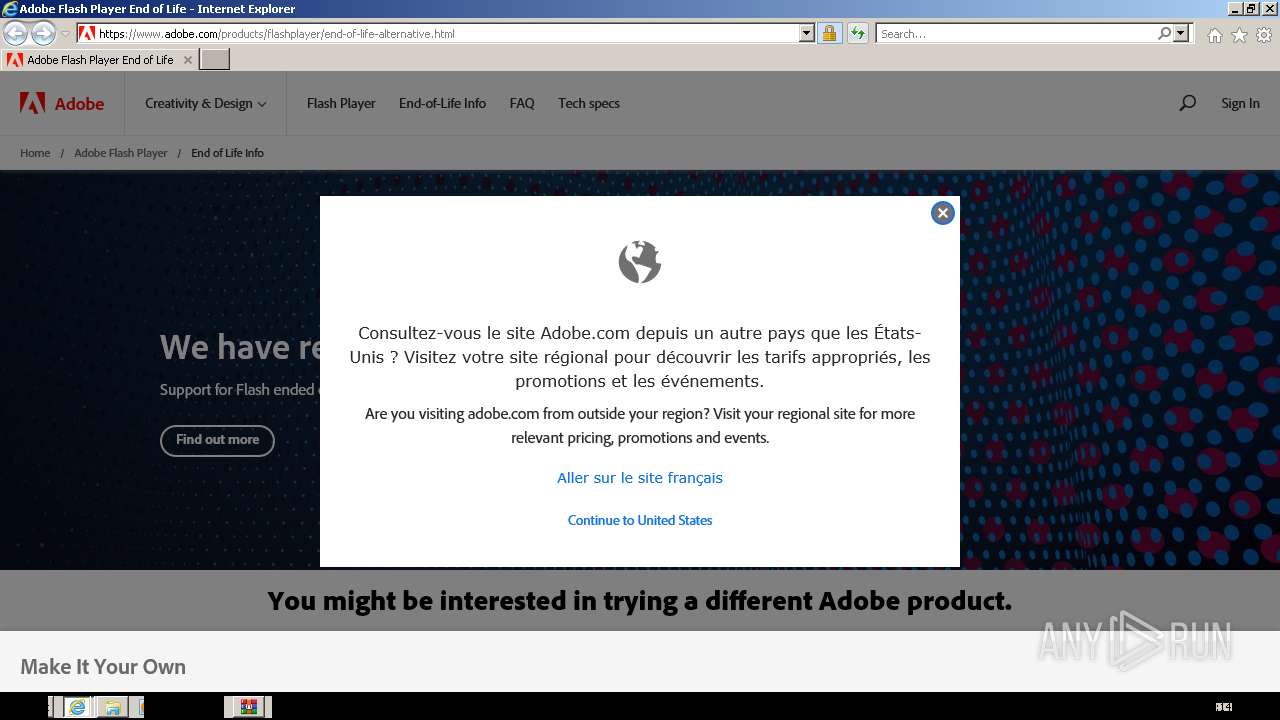
Task: Click the red Adobe logo
Action: tap(62, 103)
